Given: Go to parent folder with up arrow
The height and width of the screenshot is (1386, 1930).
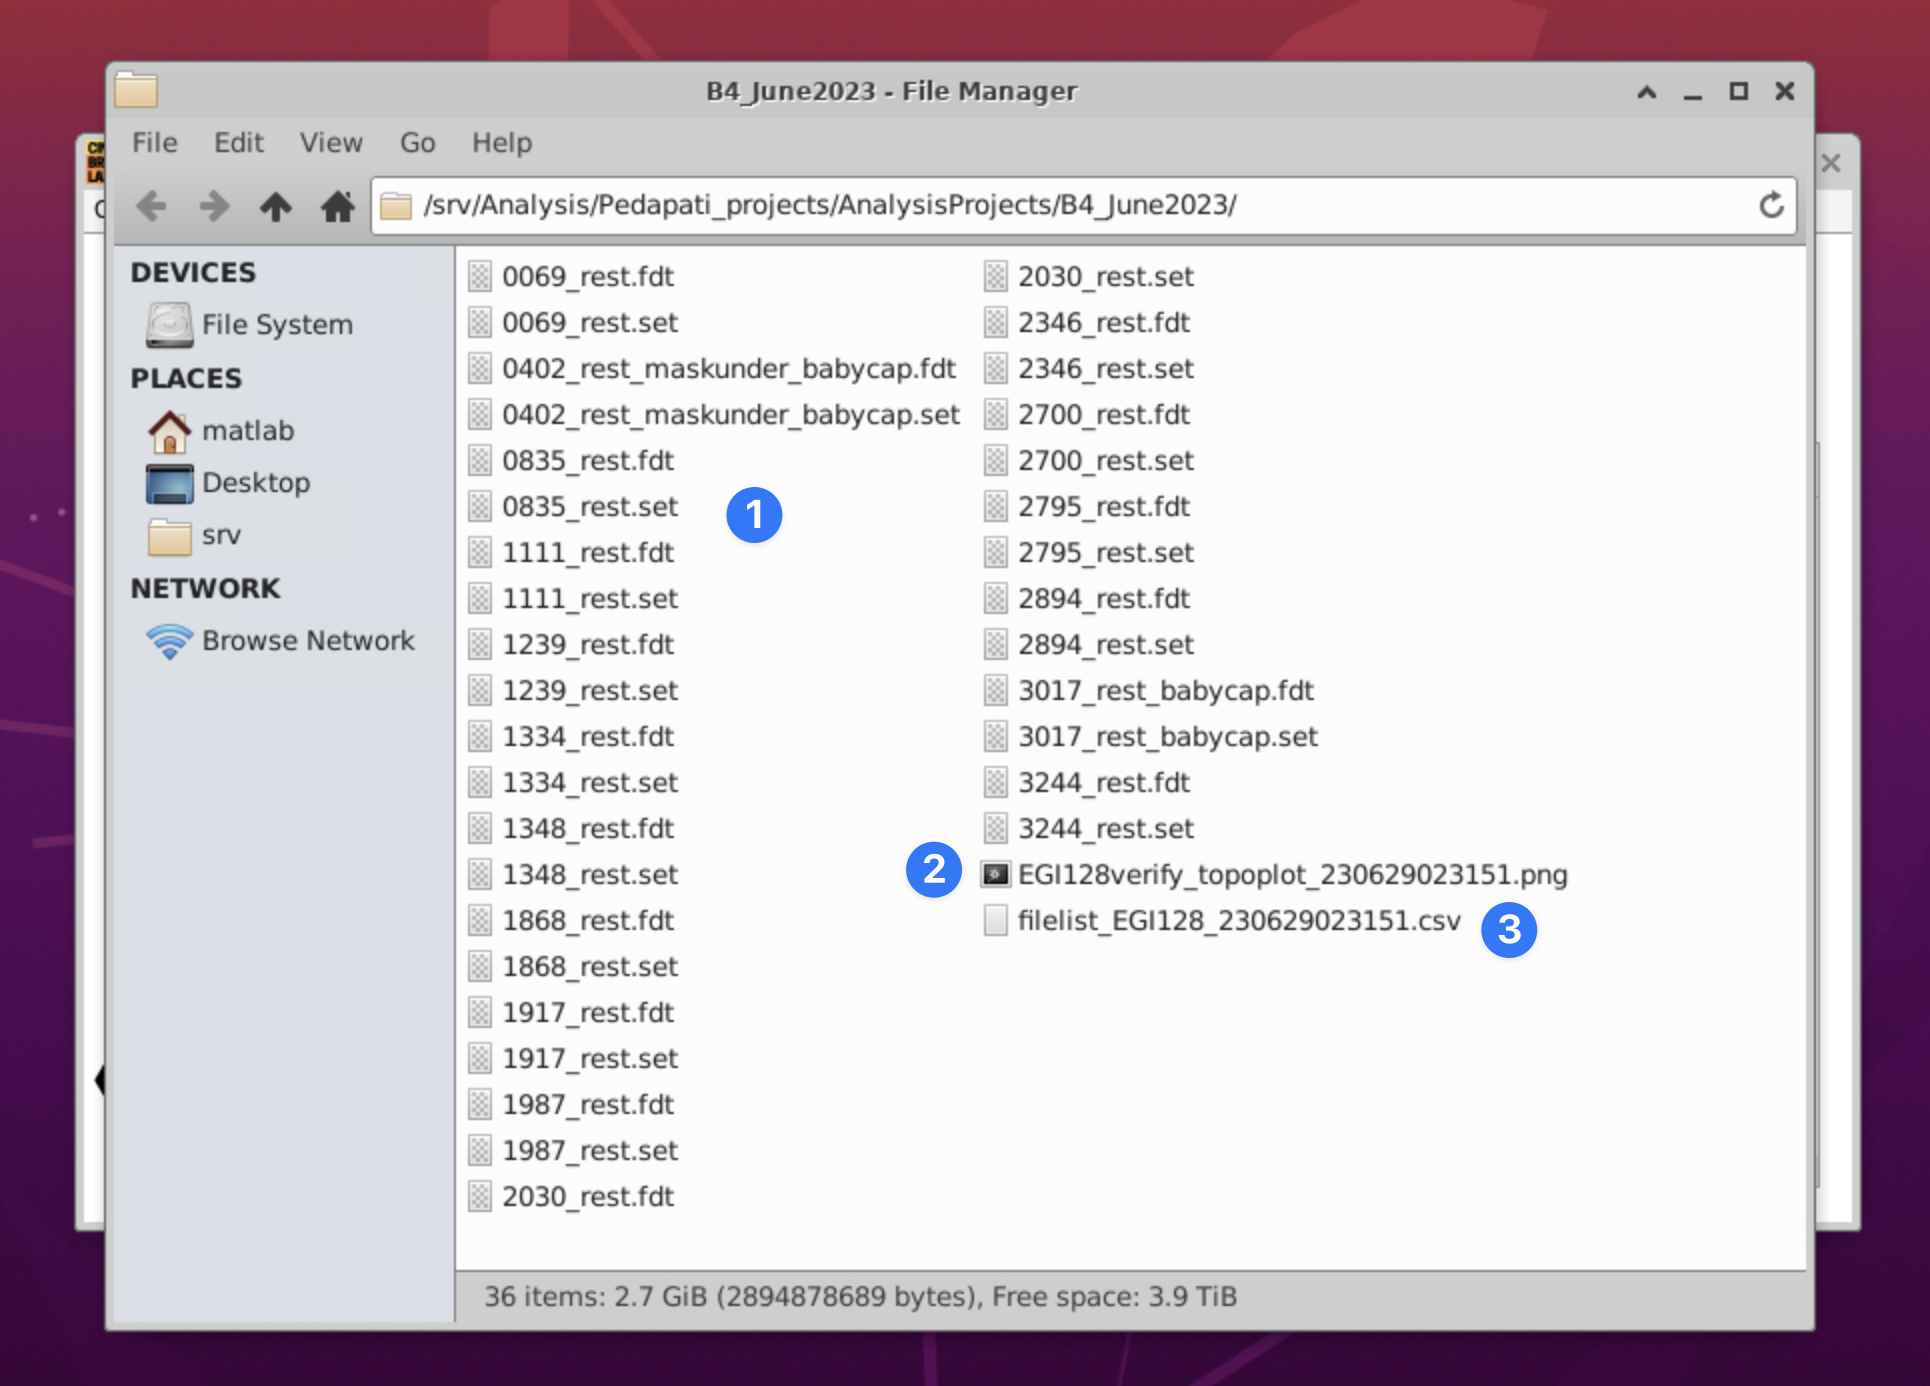Looking at the screenshot, I should coord(276,206).
